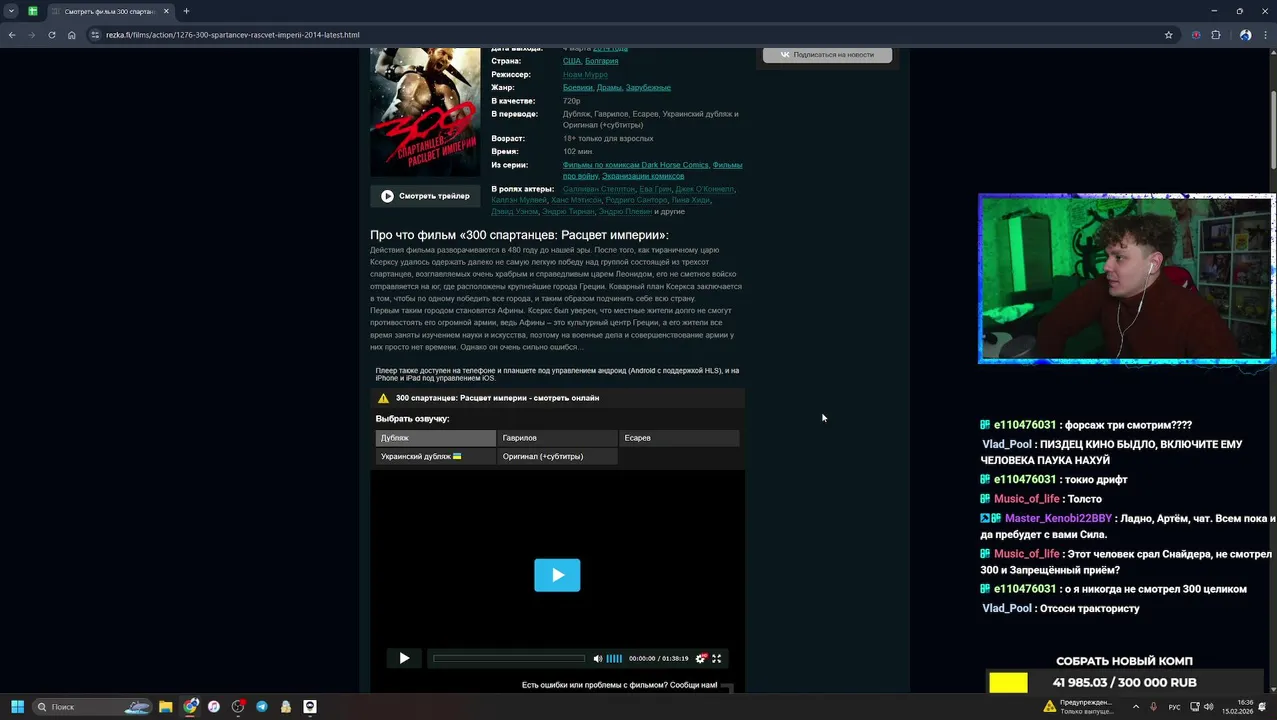This screenshot has height=720, width=1277.
Task: Open actor link Лина Хиди
Action: (x=691, y=200)
